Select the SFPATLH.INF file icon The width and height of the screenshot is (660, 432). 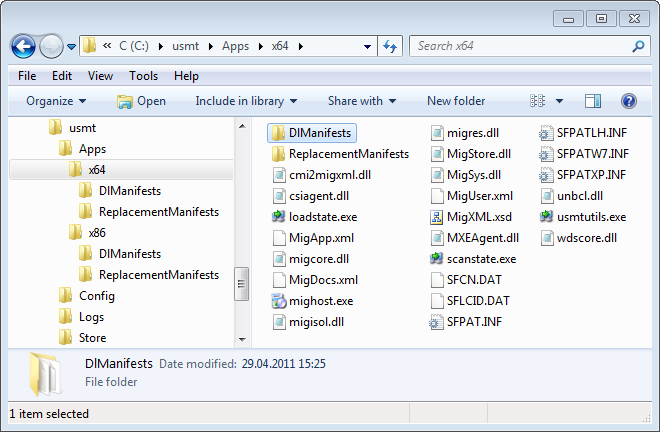pos(546,133)
